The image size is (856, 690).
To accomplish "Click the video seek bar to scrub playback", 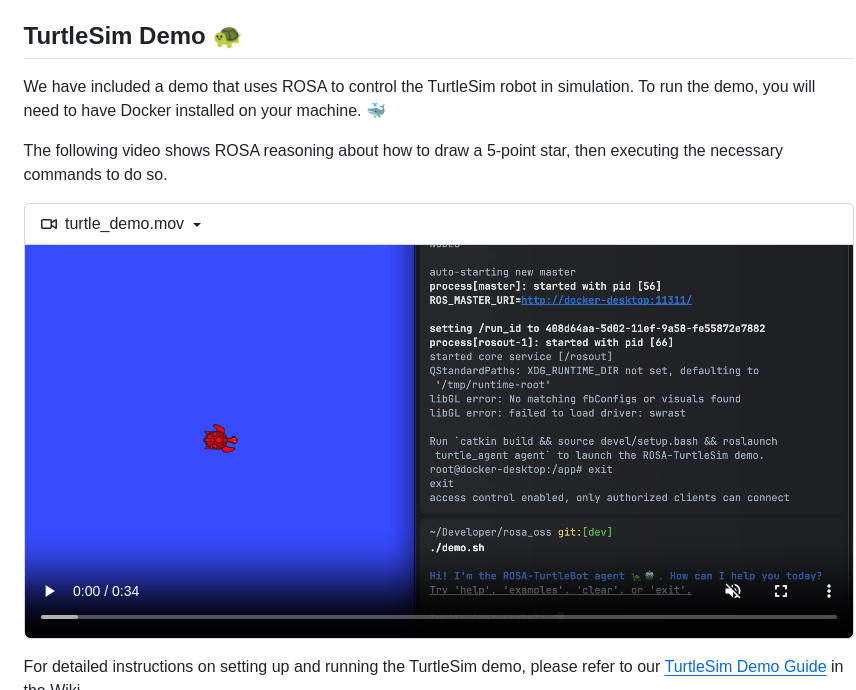I will click(x=440, y=617).
